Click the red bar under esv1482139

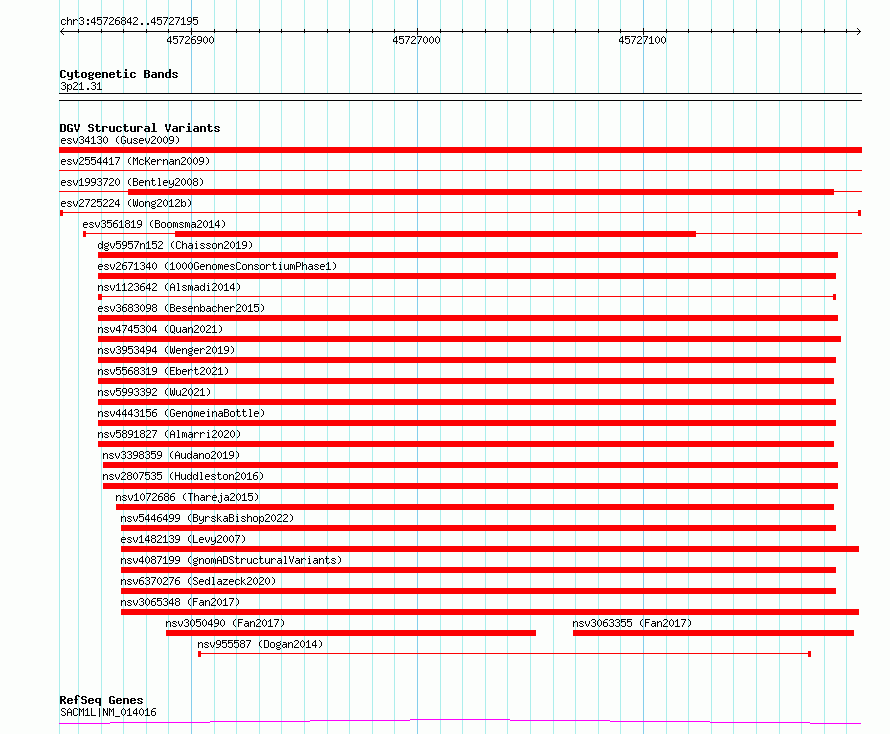pyautogui.click(x=490, y=549)
